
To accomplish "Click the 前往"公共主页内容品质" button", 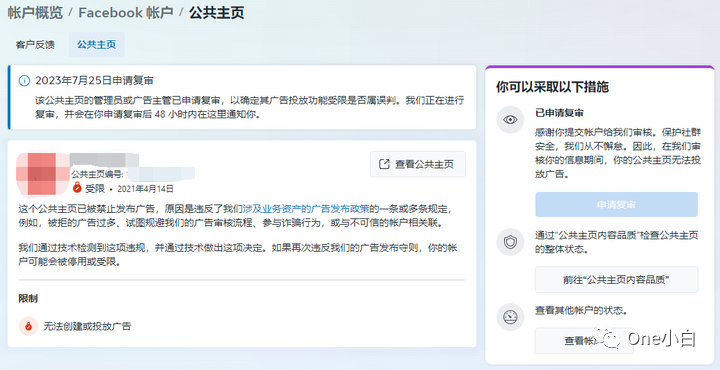I will click(x=616, y=280).
